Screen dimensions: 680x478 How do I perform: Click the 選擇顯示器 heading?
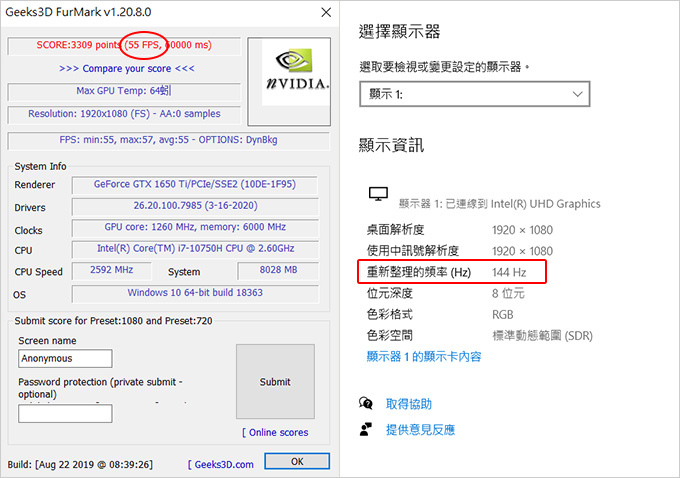(x=399, y=32)
